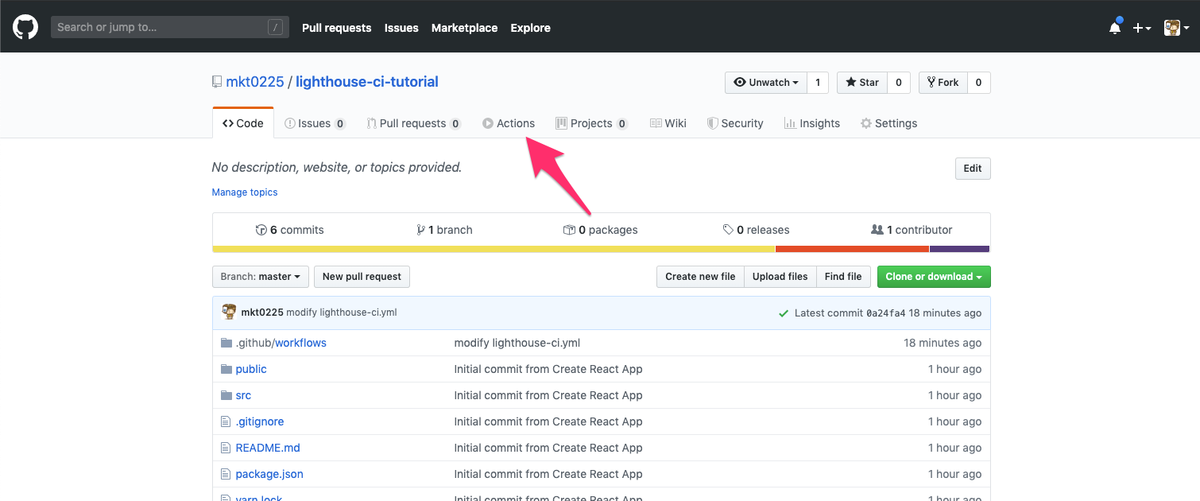
Task: Open the src folder
Action: click(x=243, y=395)
